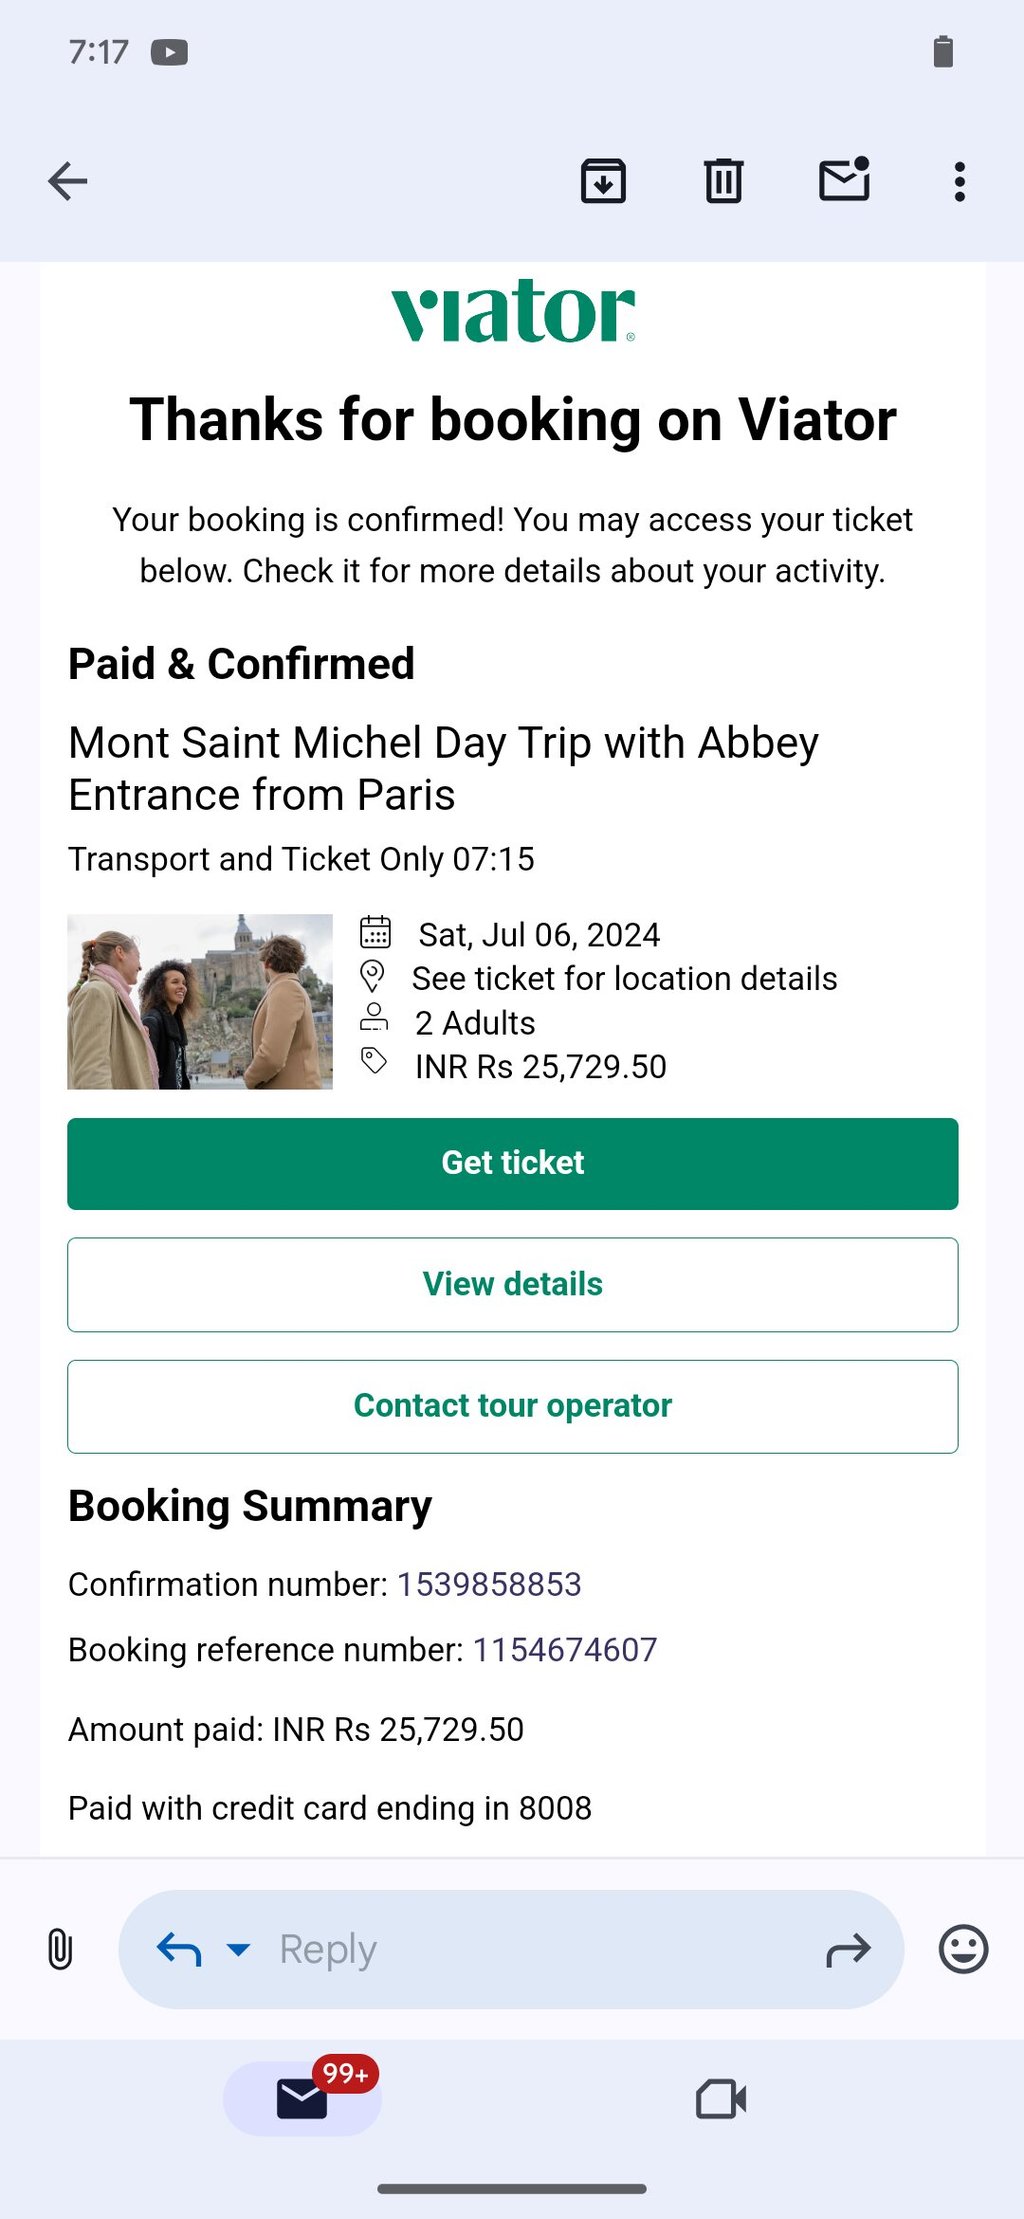Tap the Get ticket button
The height and width of the screenshot is (2219, 1024).
pyautogui.click(x=512, y=1163)
